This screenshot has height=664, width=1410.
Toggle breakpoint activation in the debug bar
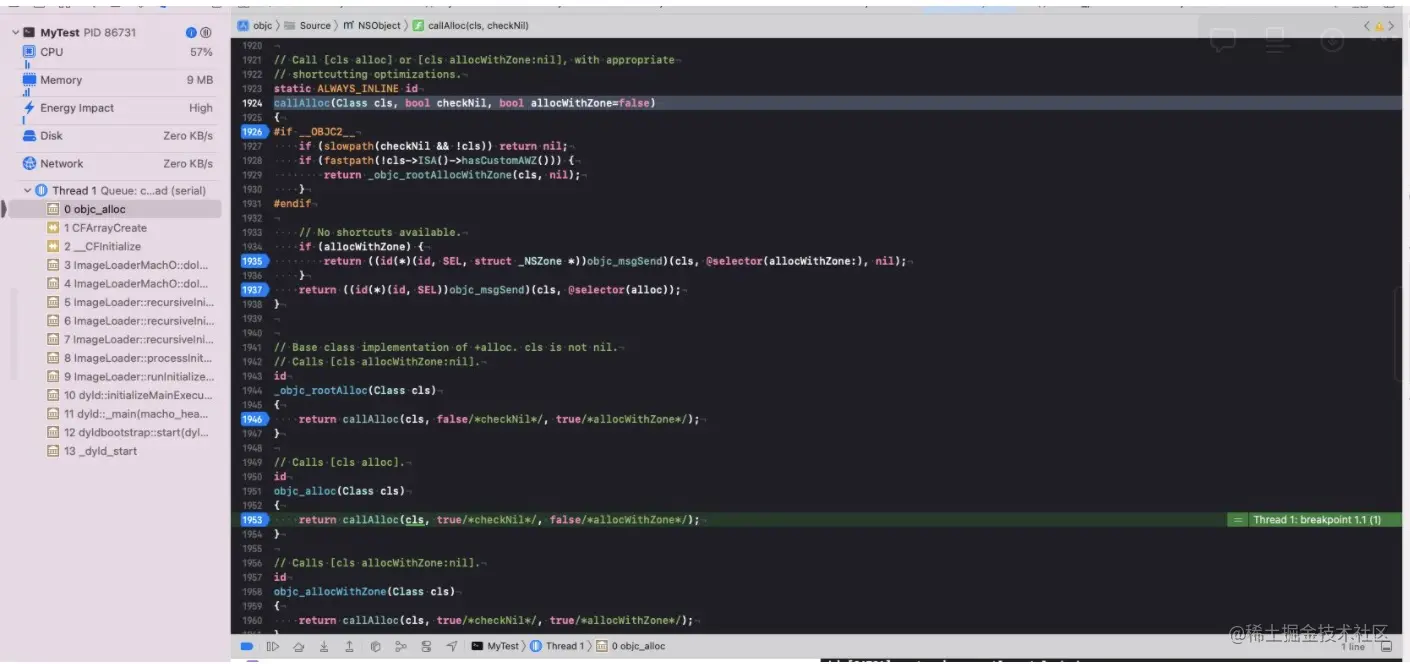tap(246, 645)
